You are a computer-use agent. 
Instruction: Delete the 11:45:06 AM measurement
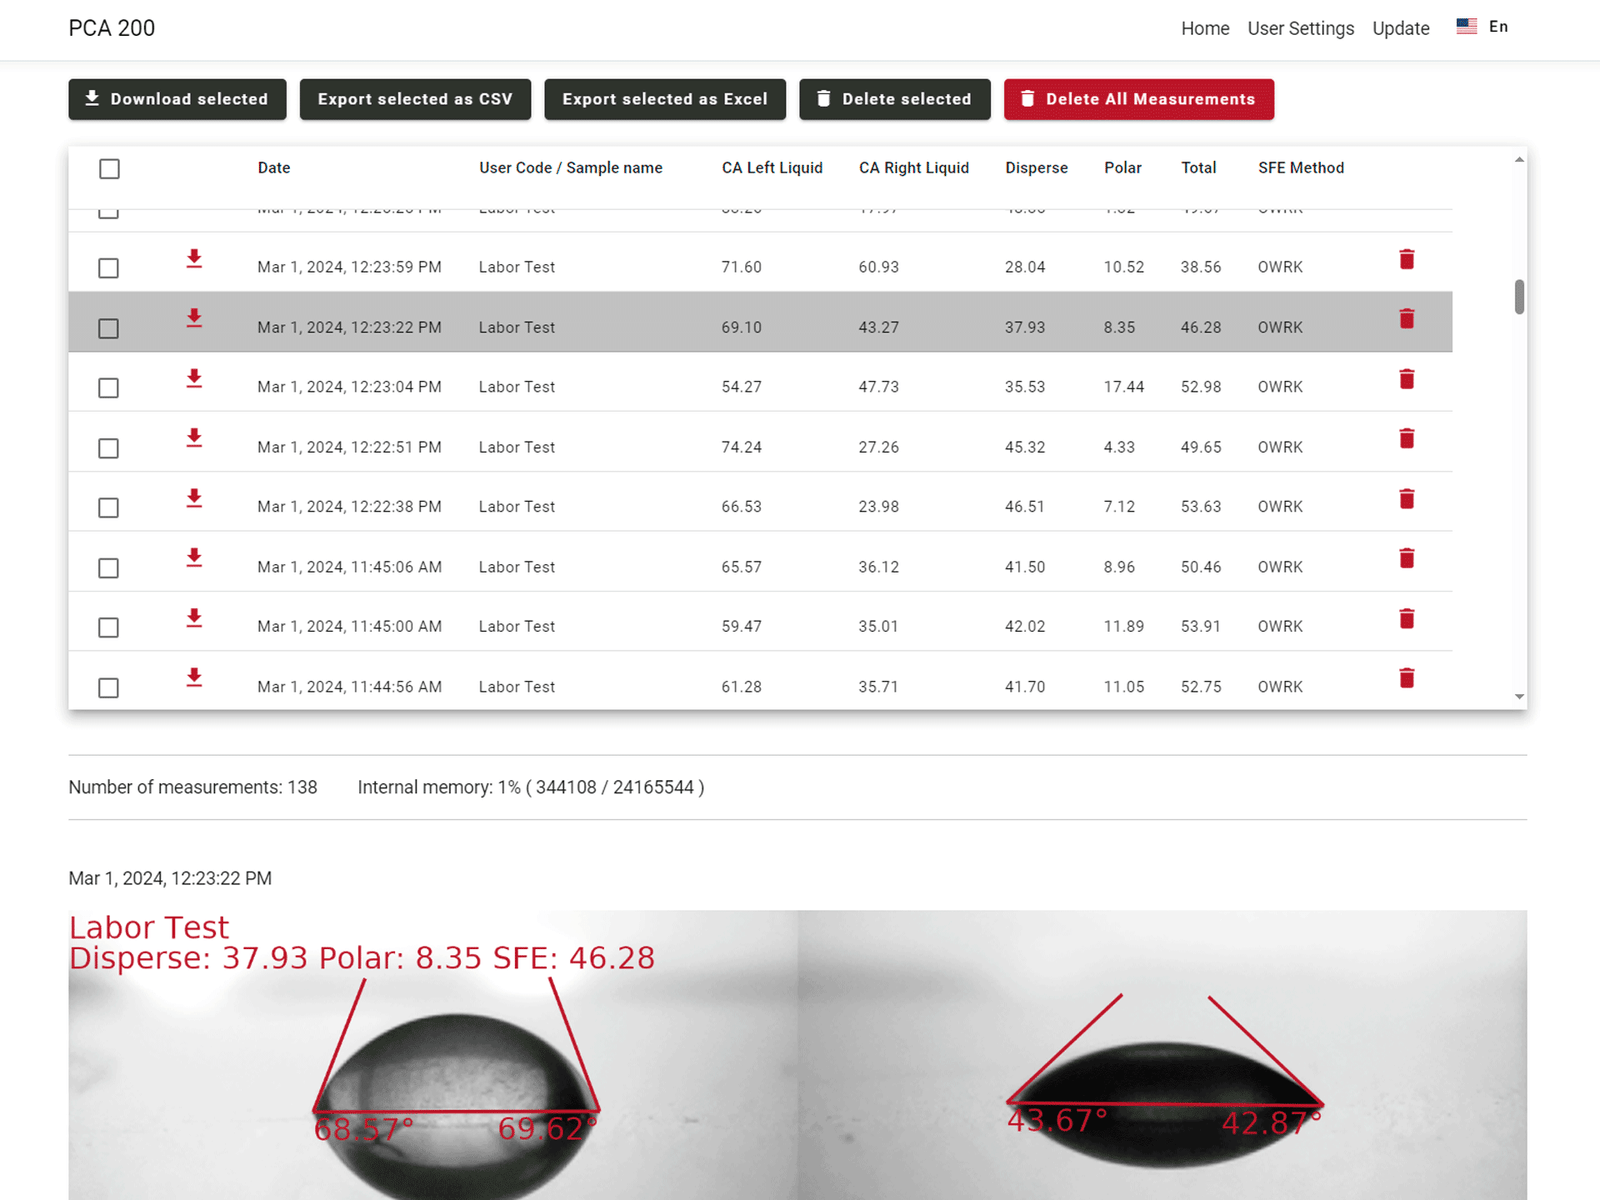[x=1406, y=559]
